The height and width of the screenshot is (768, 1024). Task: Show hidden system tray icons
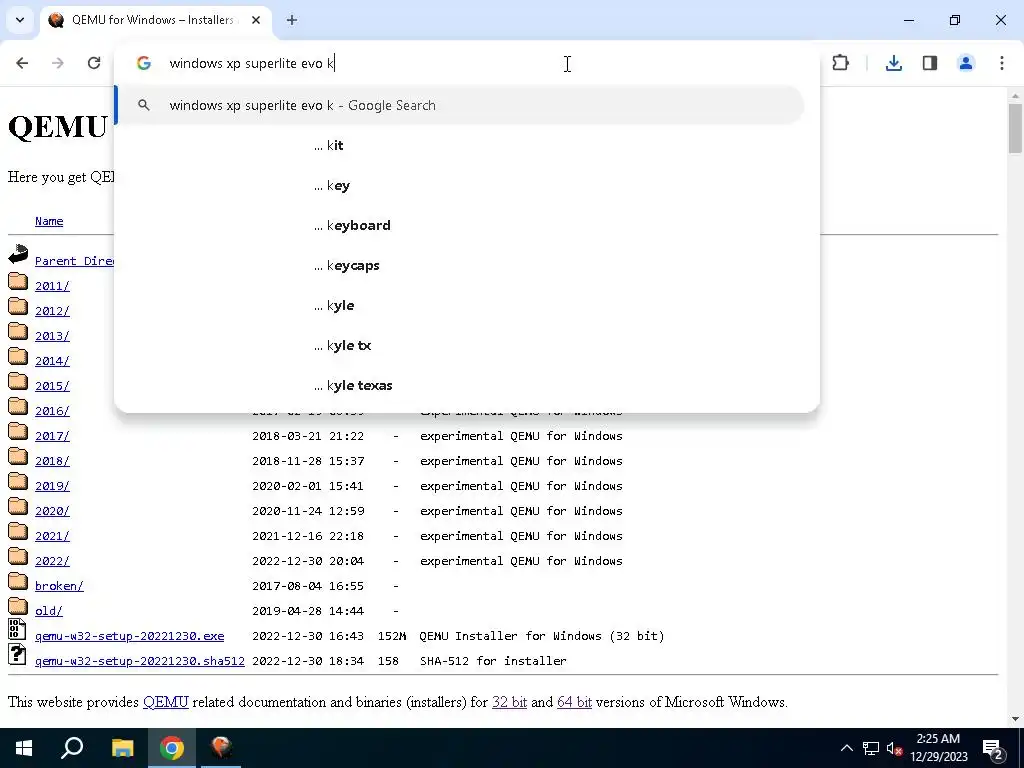(846, 748)
